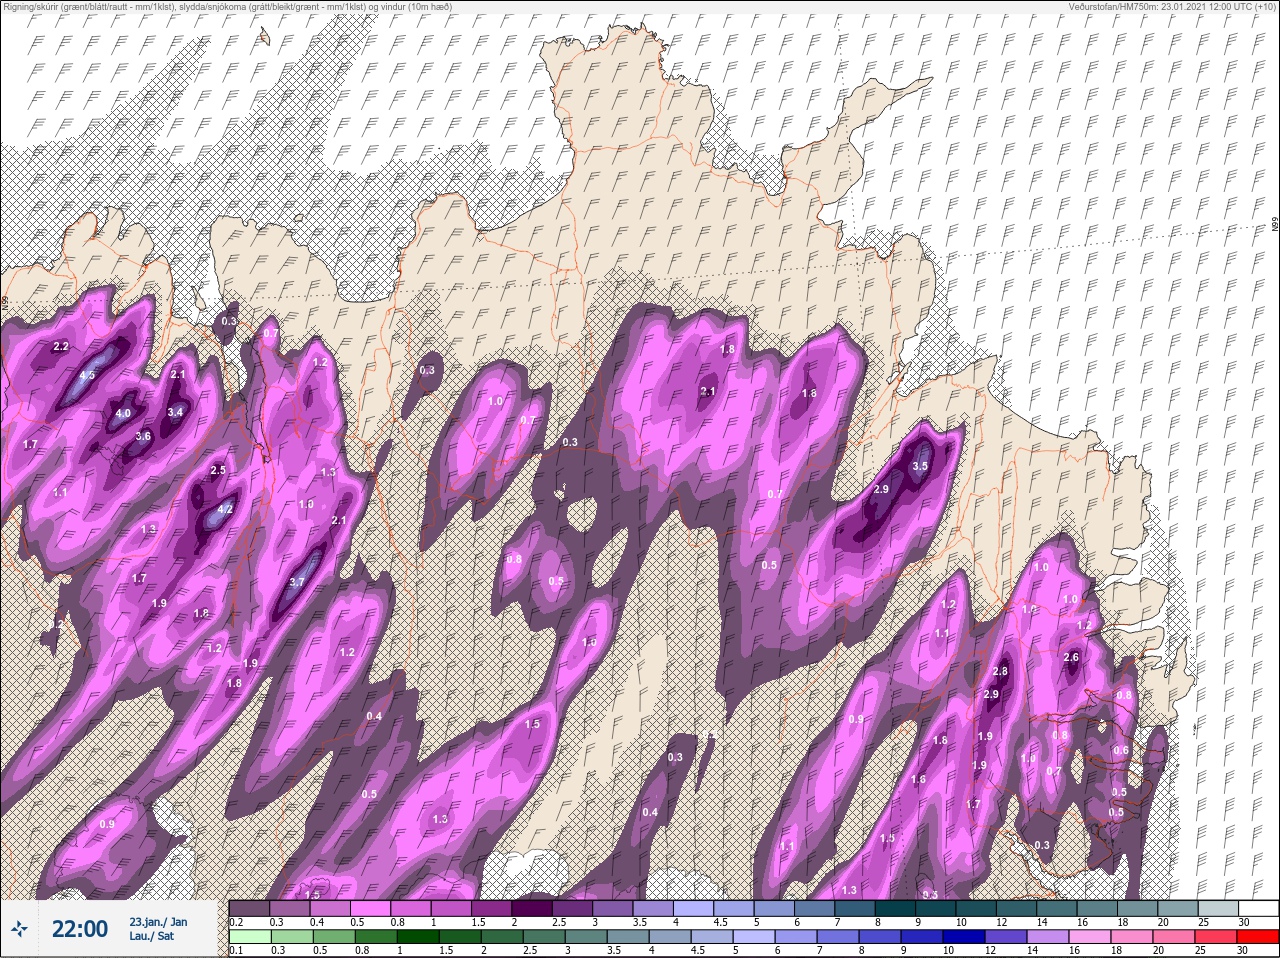Viewport: 1280px width, 958px height.
Task: Select upper legend pink swatch between 0.5 and 0.8
Action: click(x=372, y=907)
